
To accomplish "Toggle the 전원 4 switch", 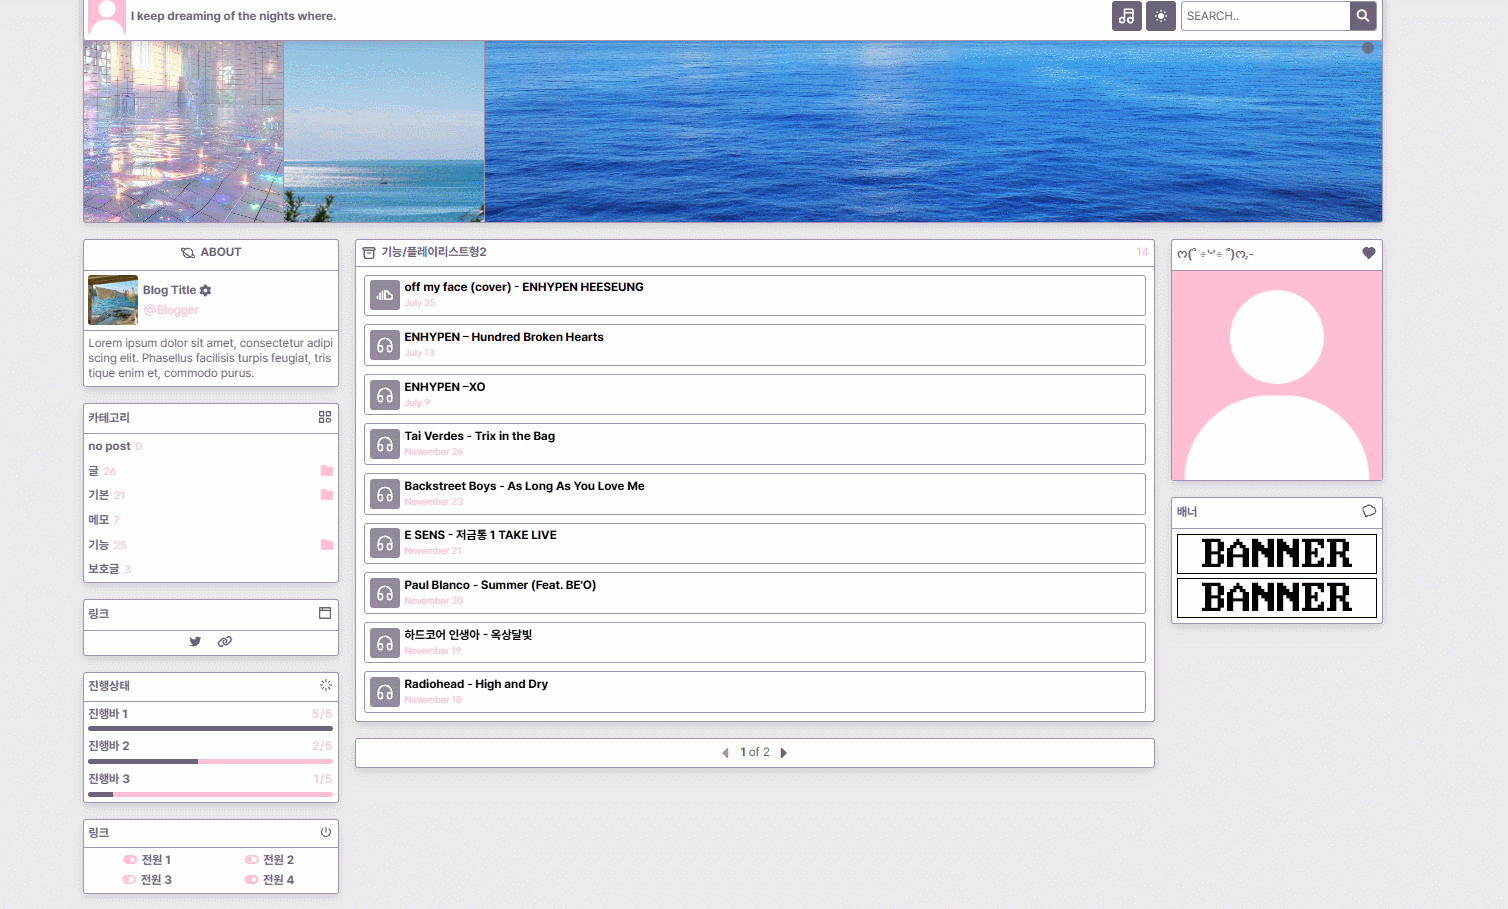I will tap(252, 880).
